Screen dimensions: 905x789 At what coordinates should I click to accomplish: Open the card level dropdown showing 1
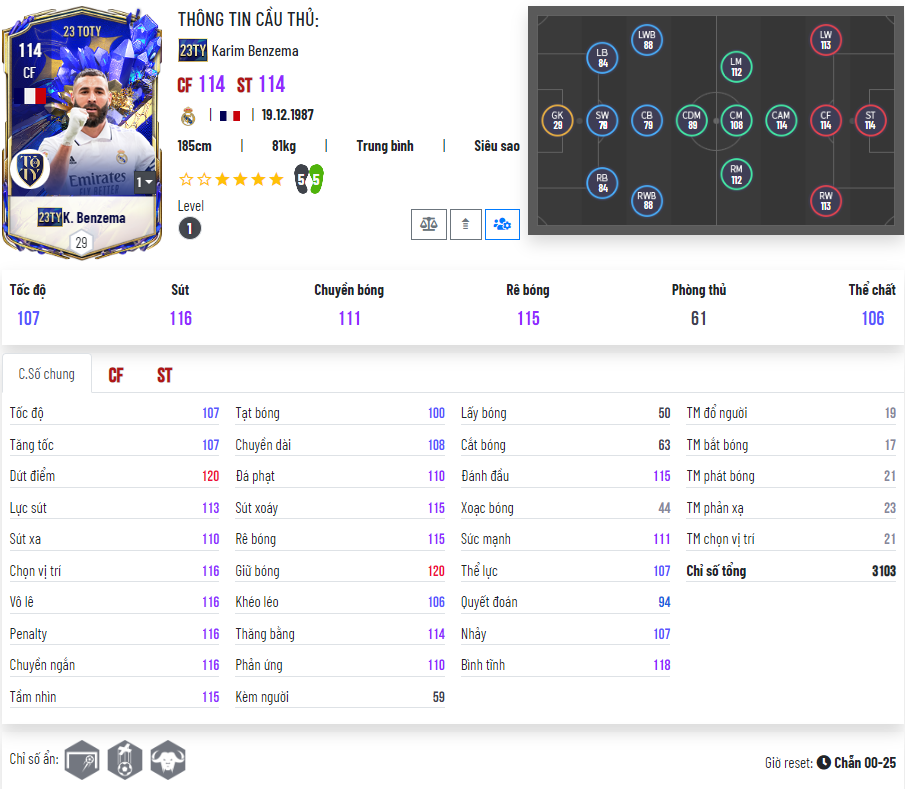[144, 182]
